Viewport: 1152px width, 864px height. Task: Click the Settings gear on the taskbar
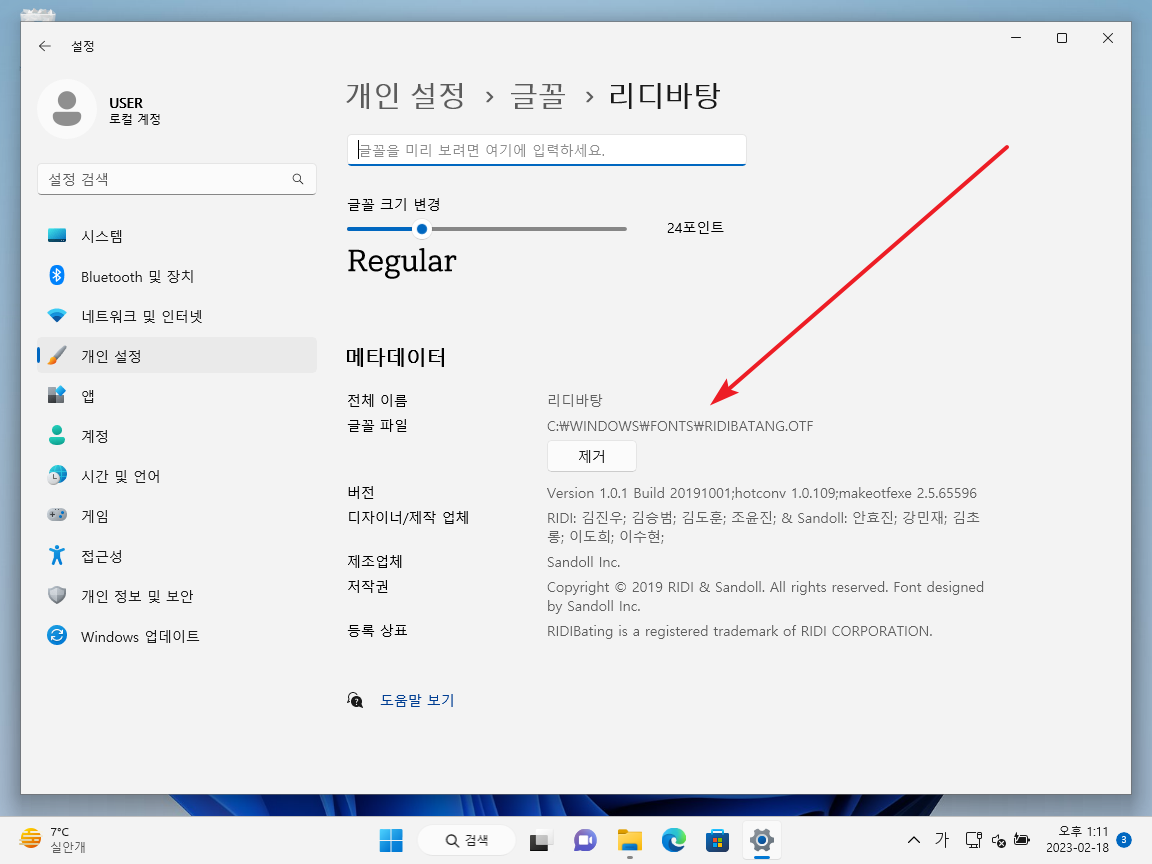762,840
